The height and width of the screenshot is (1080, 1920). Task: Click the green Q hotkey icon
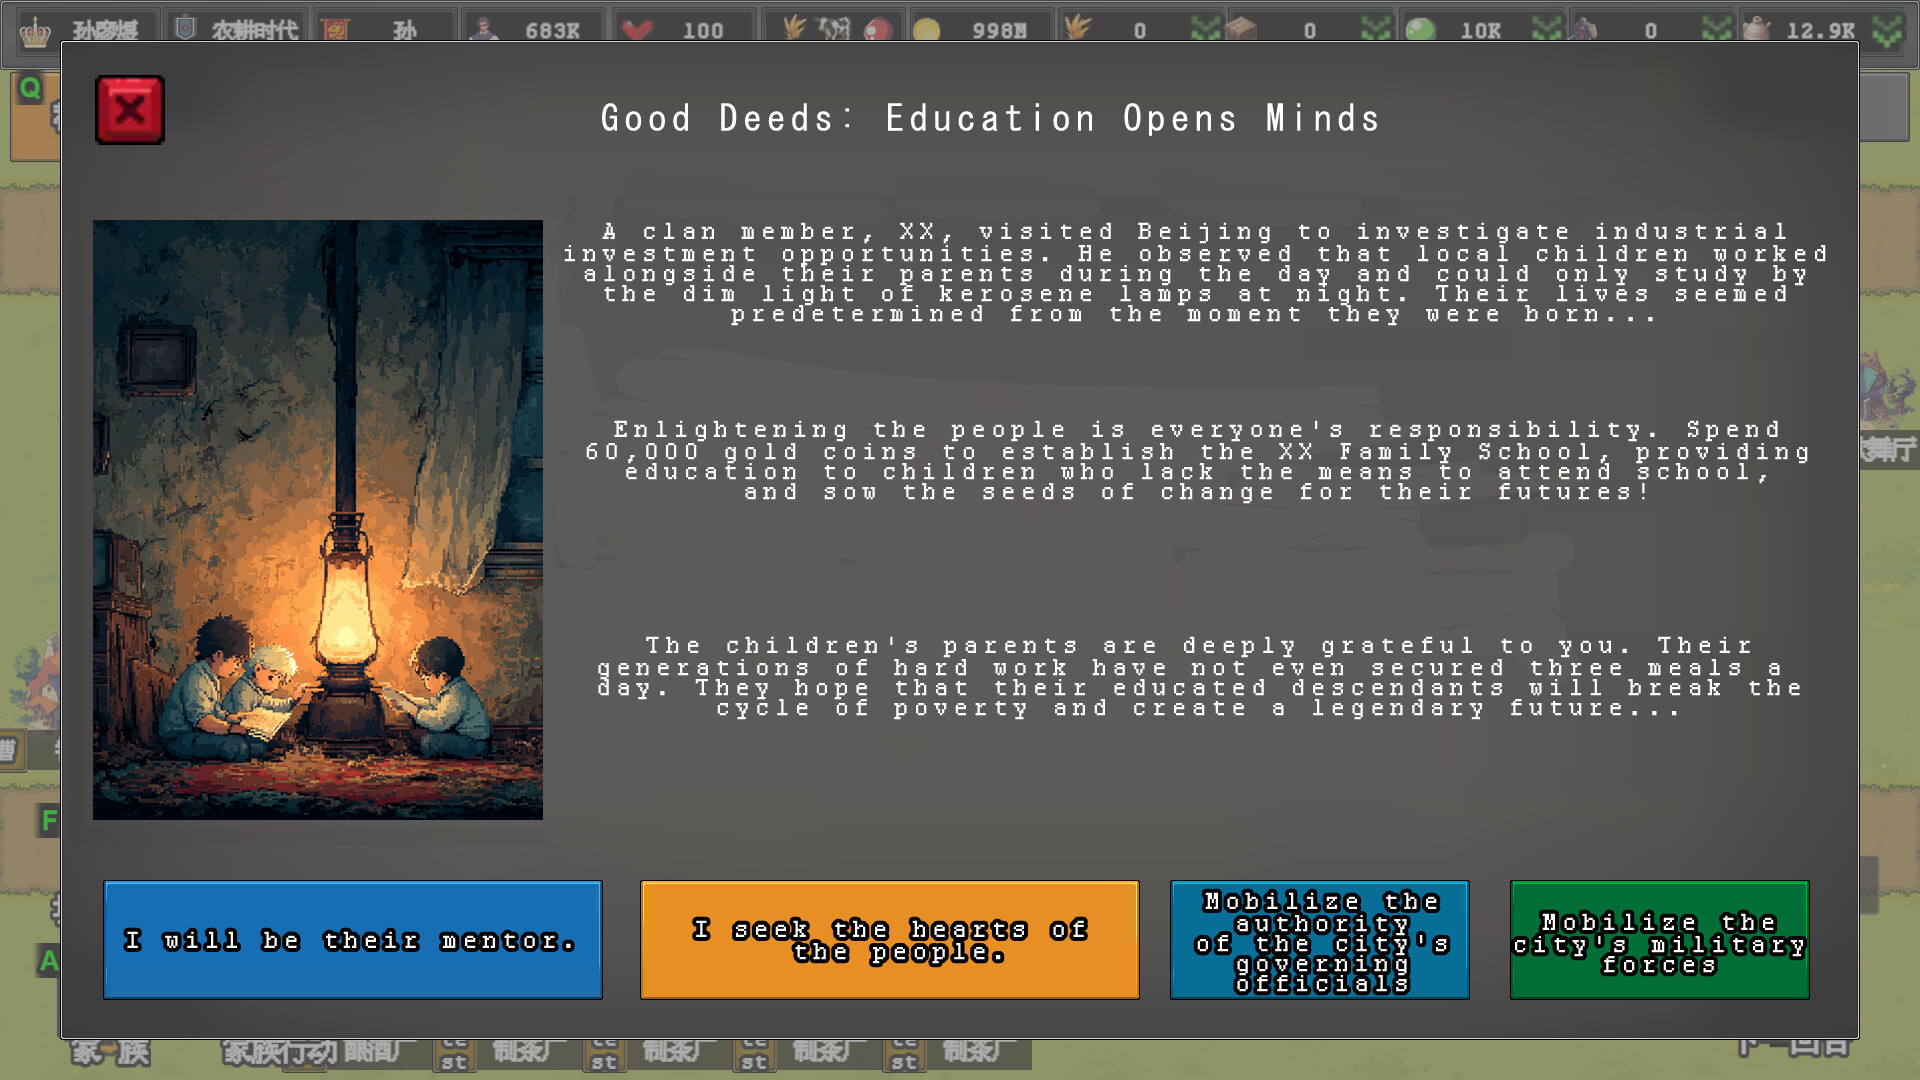click(30, 88)
